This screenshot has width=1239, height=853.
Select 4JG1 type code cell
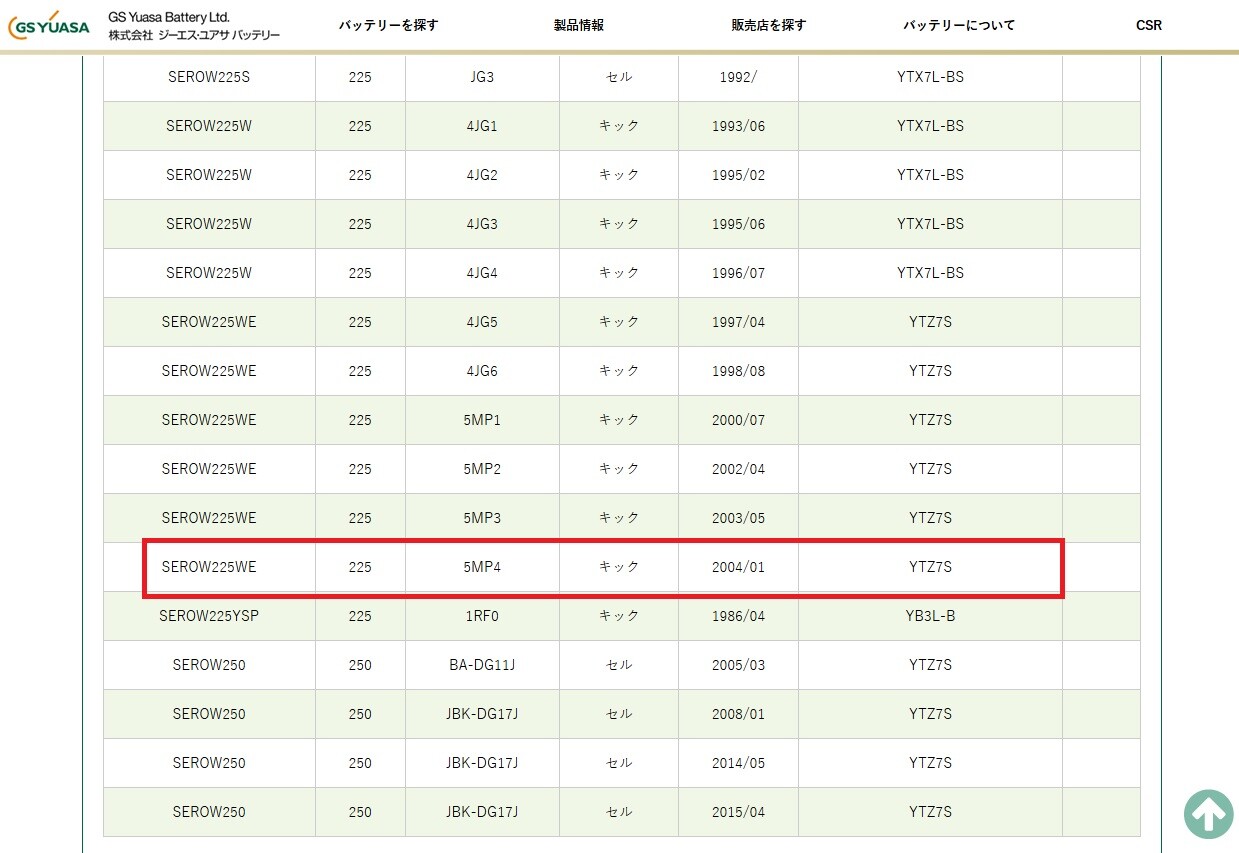[x=482, y=126]
